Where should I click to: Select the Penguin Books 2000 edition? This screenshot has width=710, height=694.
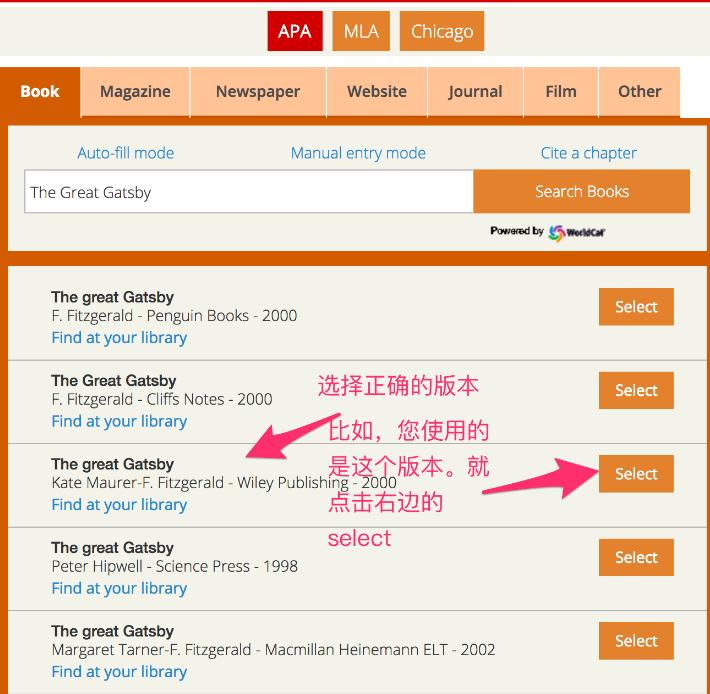636,307
